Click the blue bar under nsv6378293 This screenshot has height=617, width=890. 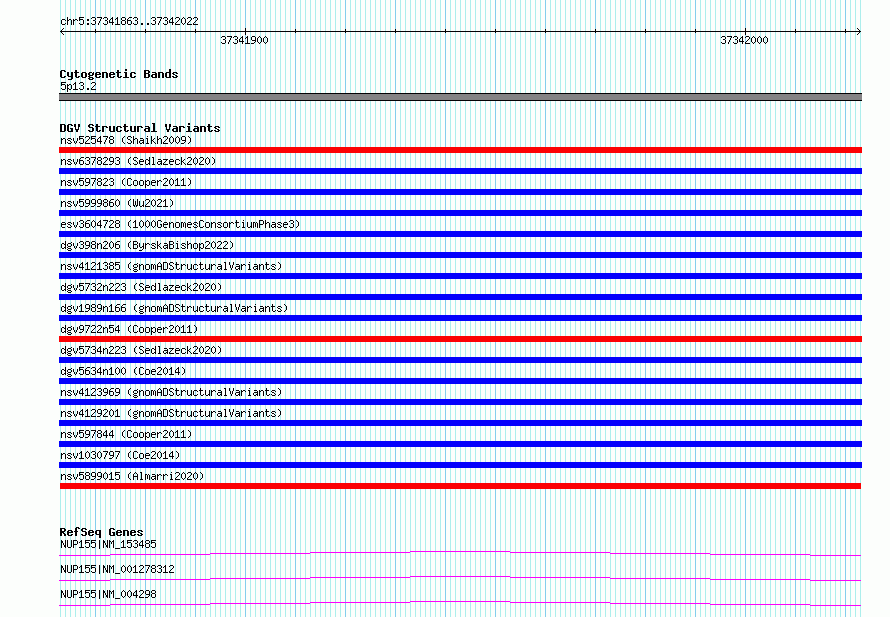[x=460, y=171]
